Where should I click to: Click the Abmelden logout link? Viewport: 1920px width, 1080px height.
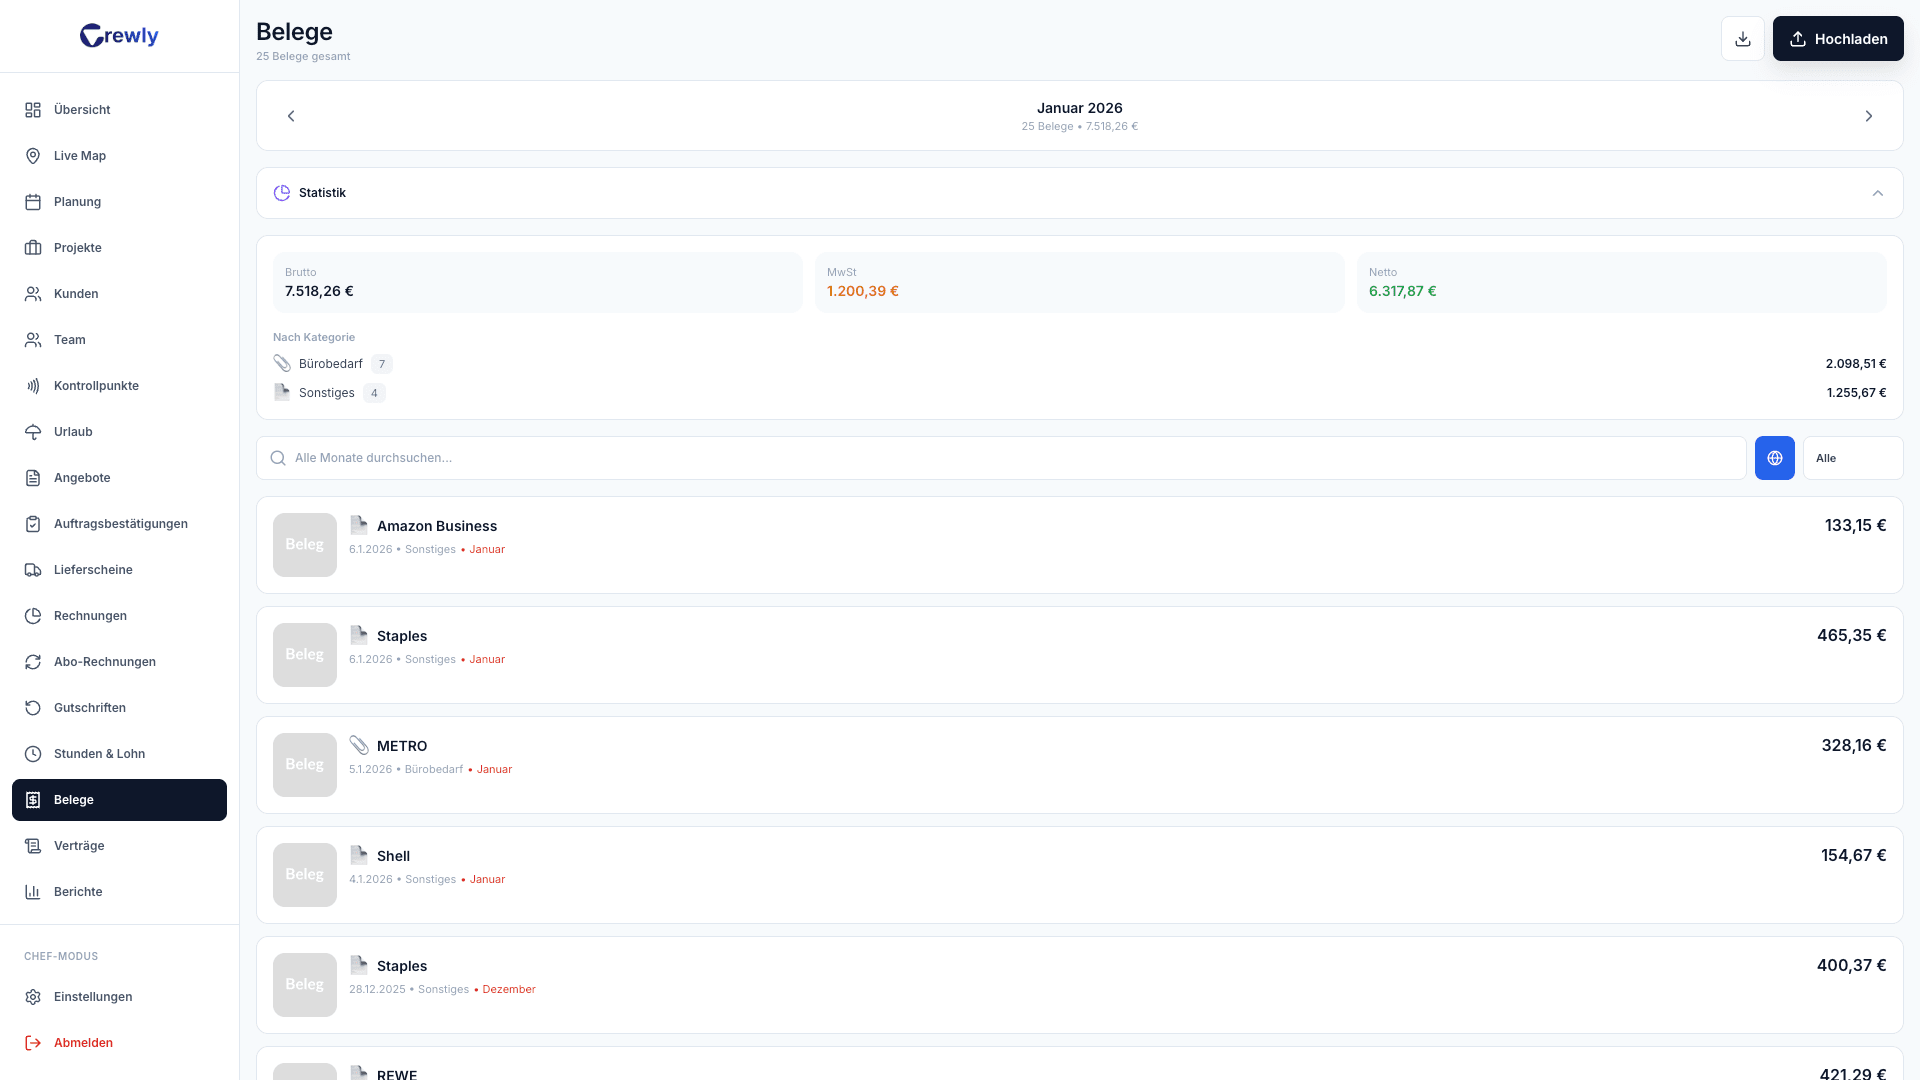83,1043
